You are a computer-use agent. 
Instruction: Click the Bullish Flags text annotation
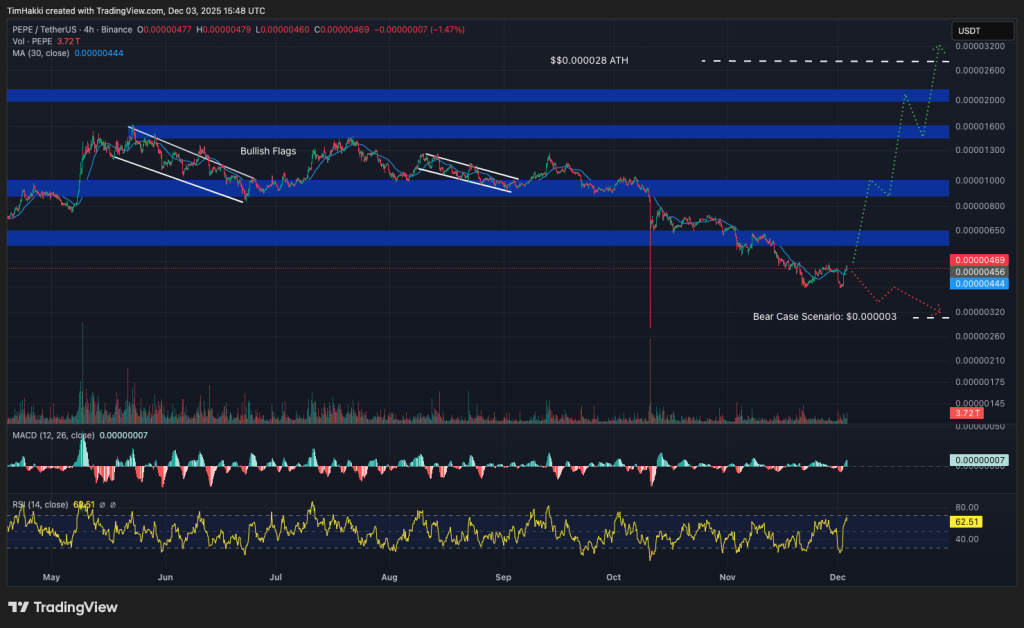point(267,151)
